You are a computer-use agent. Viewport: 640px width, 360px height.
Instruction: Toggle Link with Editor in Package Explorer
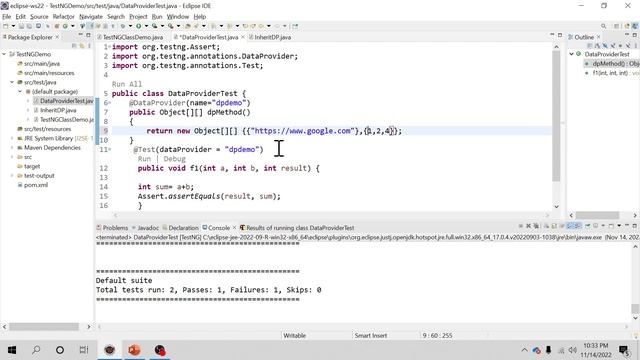coord(82,46)
